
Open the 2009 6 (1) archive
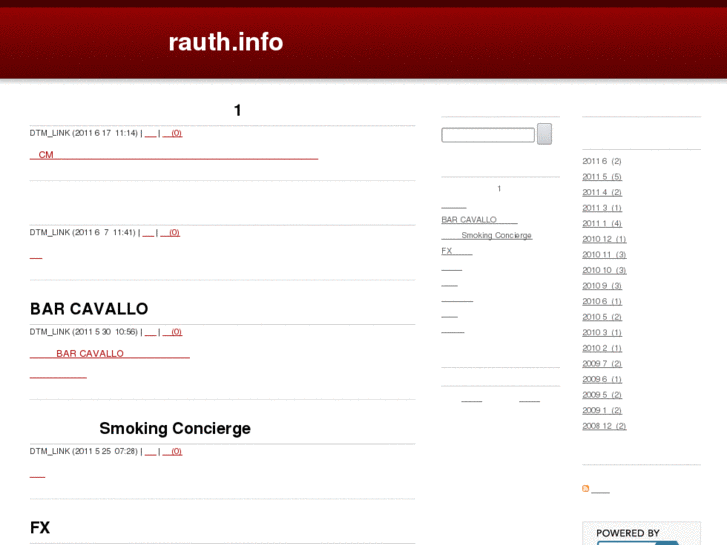(602, 379)
